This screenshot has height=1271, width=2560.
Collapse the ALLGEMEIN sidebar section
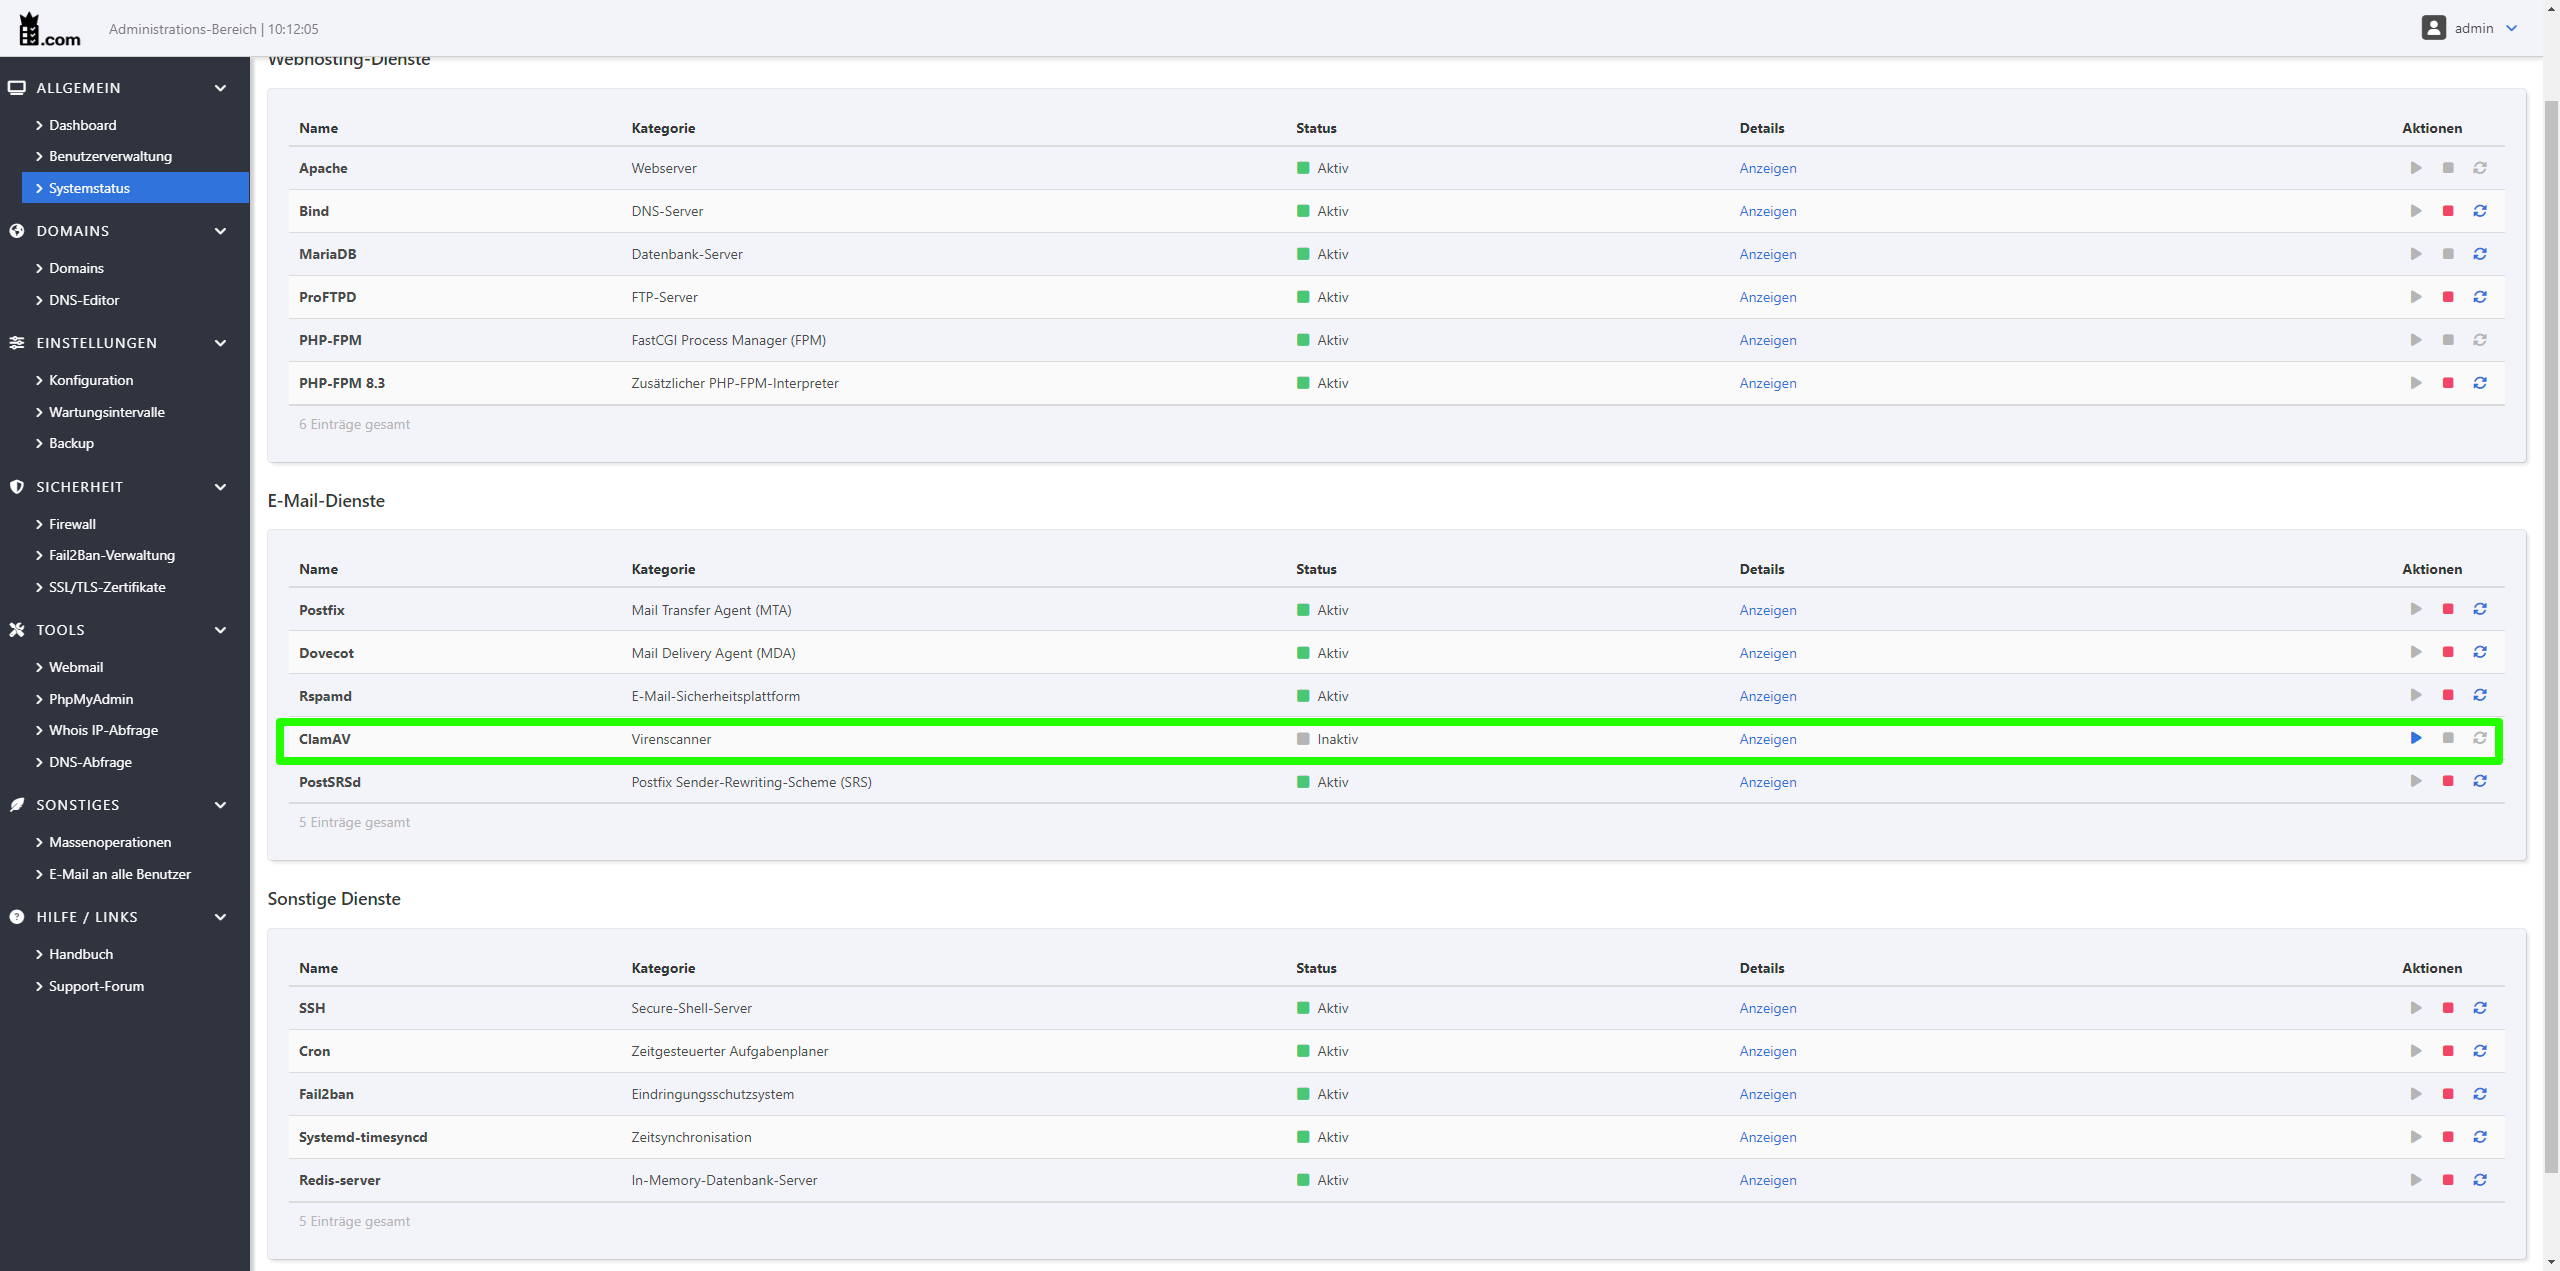coord(220,88)
